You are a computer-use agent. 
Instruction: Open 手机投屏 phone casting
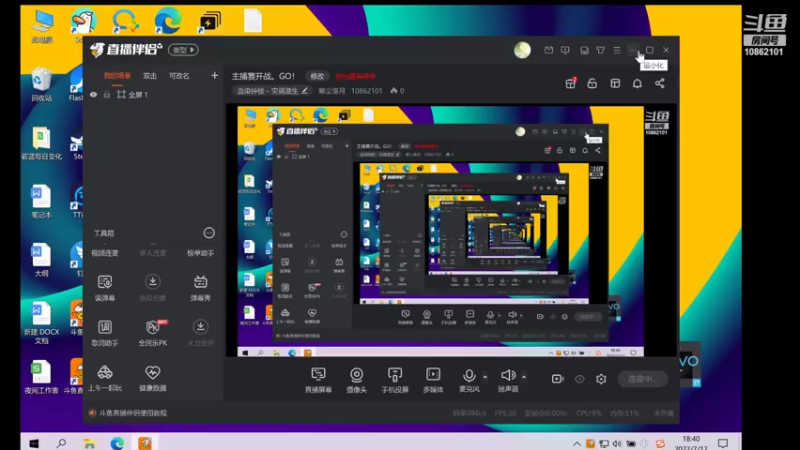[395, 380]
